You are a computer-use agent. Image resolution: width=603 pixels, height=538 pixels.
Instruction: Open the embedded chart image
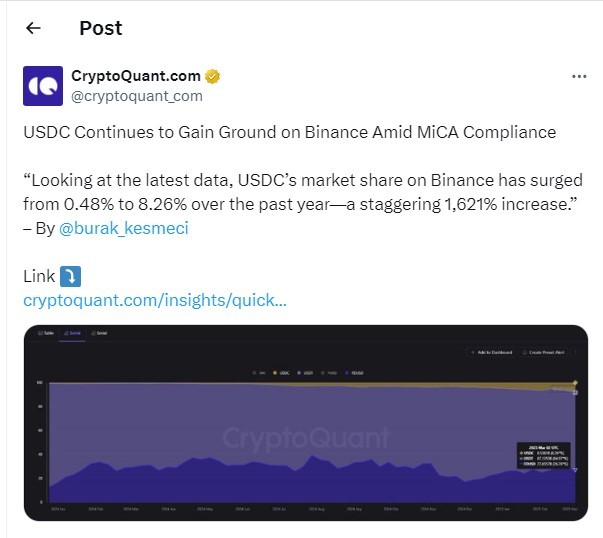point(306,423)
